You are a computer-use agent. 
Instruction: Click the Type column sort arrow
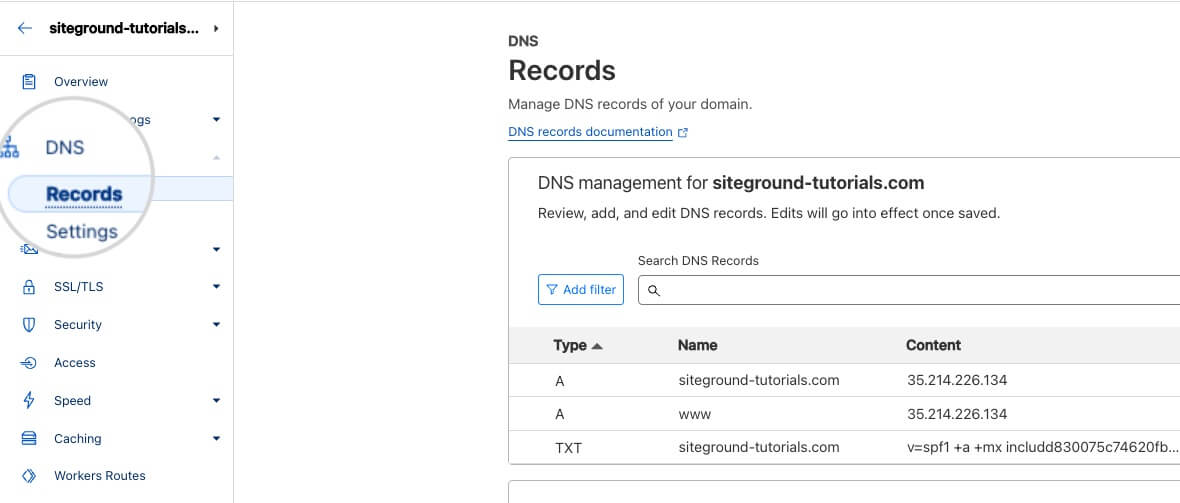tap(598, 346)
